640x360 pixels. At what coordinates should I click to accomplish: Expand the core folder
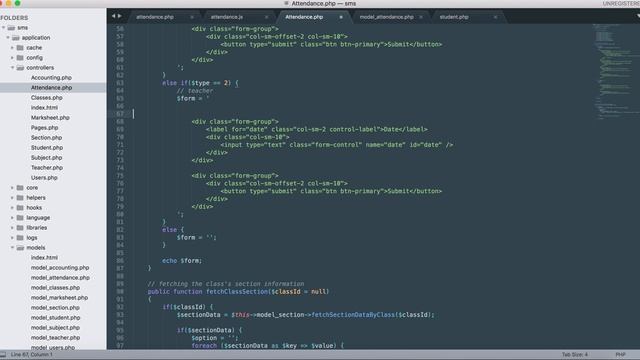click(x=12, y=188)
